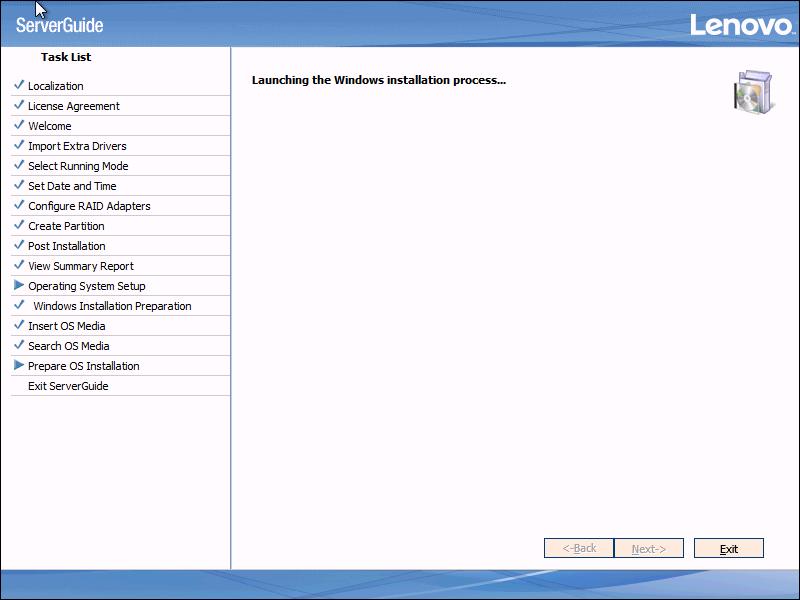Click the disabled Back button
This screenshot has width=800, height=600.
pos(579,548)
